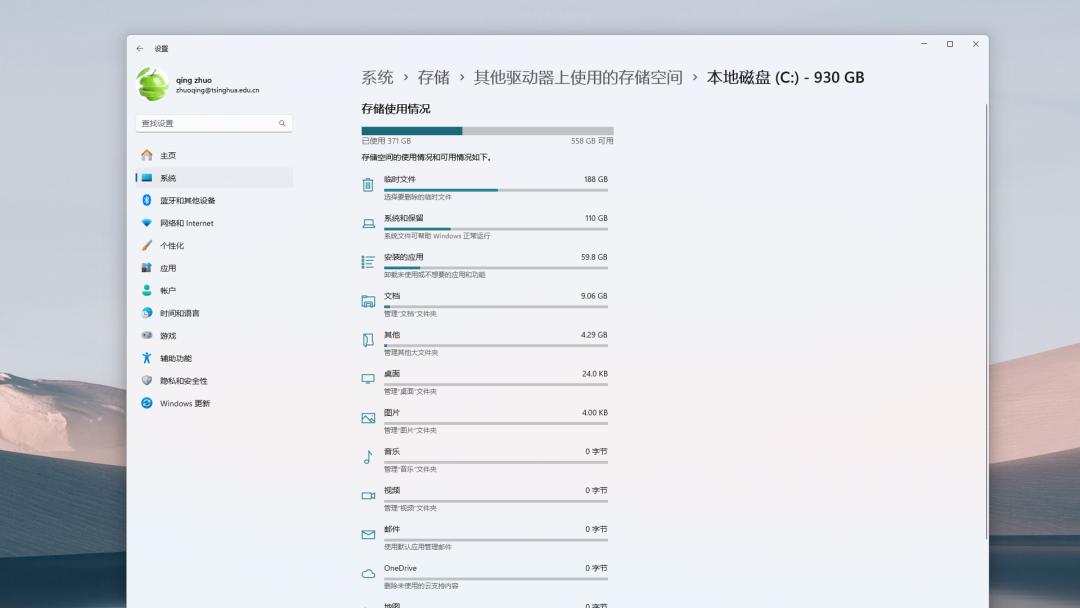This screenshot has width=1080, height=608.
Task: Click the 视频 category title text
Action: (392, 490)
